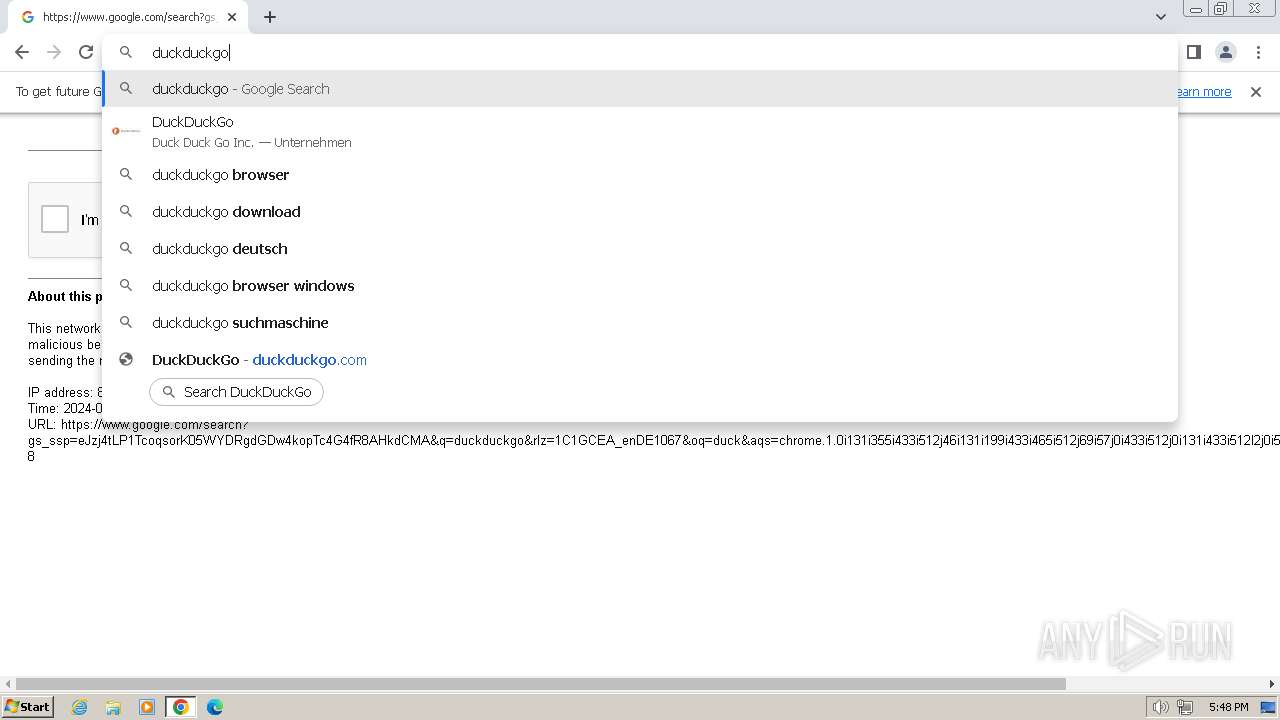Pick the 'duckduckgo suchmaschine' suggestion
This screenshot has width=1280, height=720.
pyautogui.click(x=640, y=323)
